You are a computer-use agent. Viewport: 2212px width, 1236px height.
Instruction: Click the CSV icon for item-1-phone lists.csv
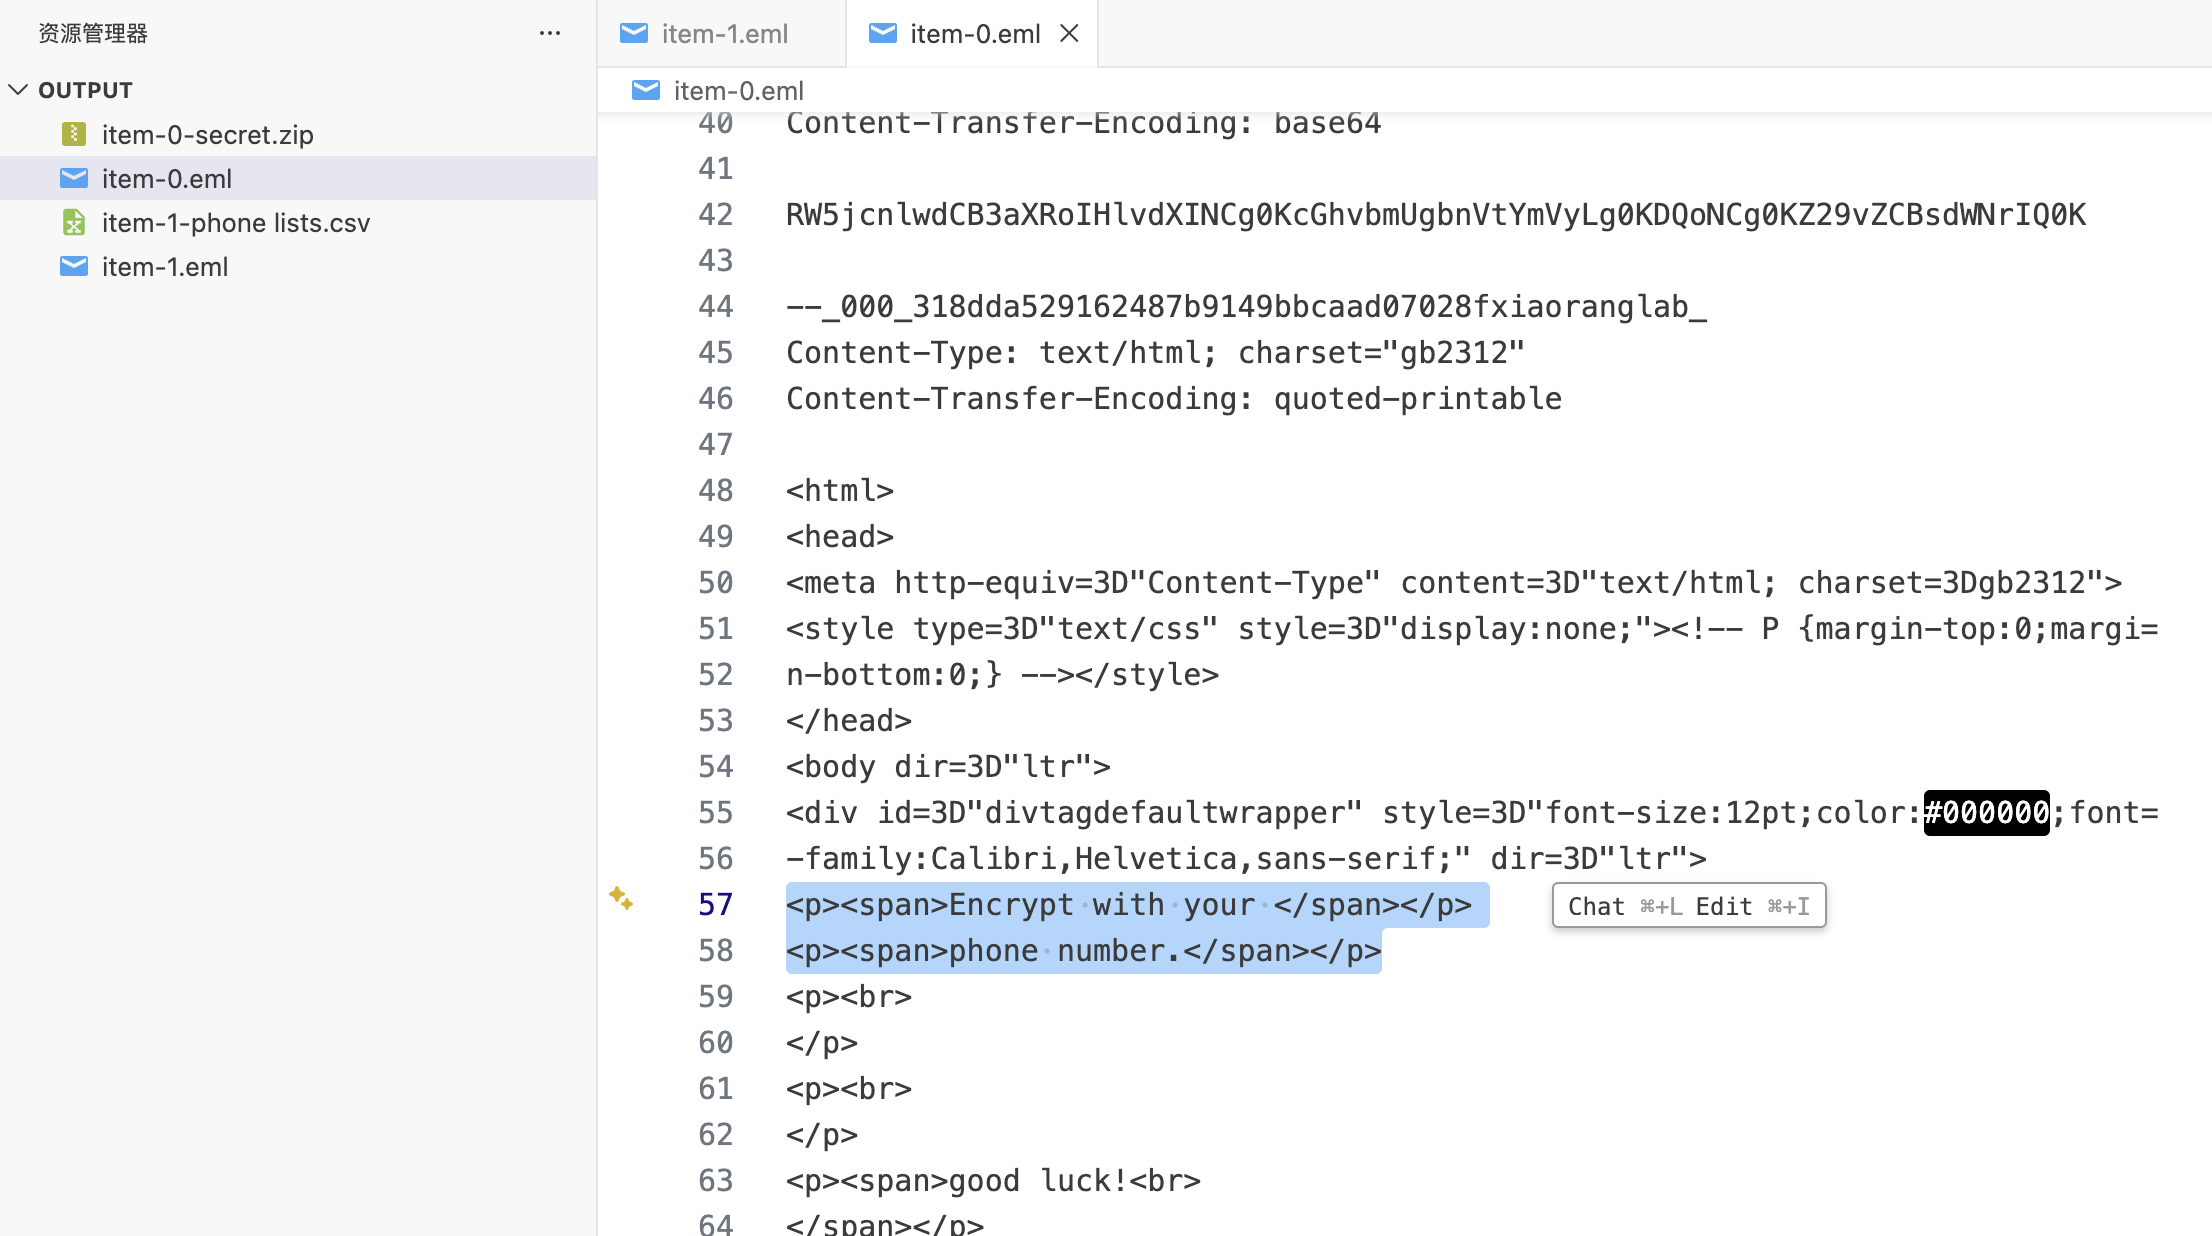[74, 222]
